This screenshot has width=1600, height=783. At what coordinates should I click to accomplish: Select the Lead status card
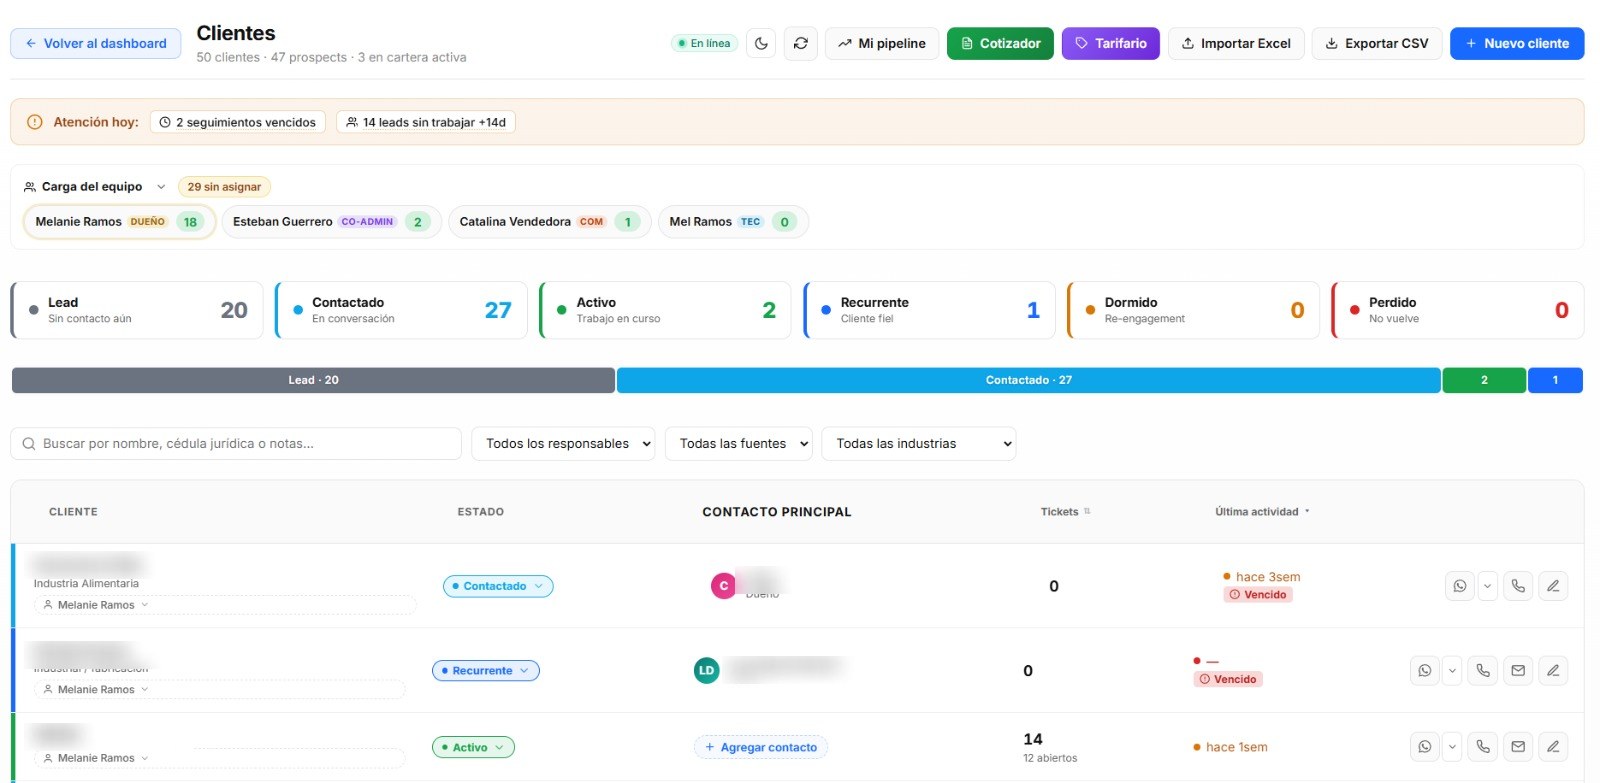pyautogui.click(x=137, y=310)
